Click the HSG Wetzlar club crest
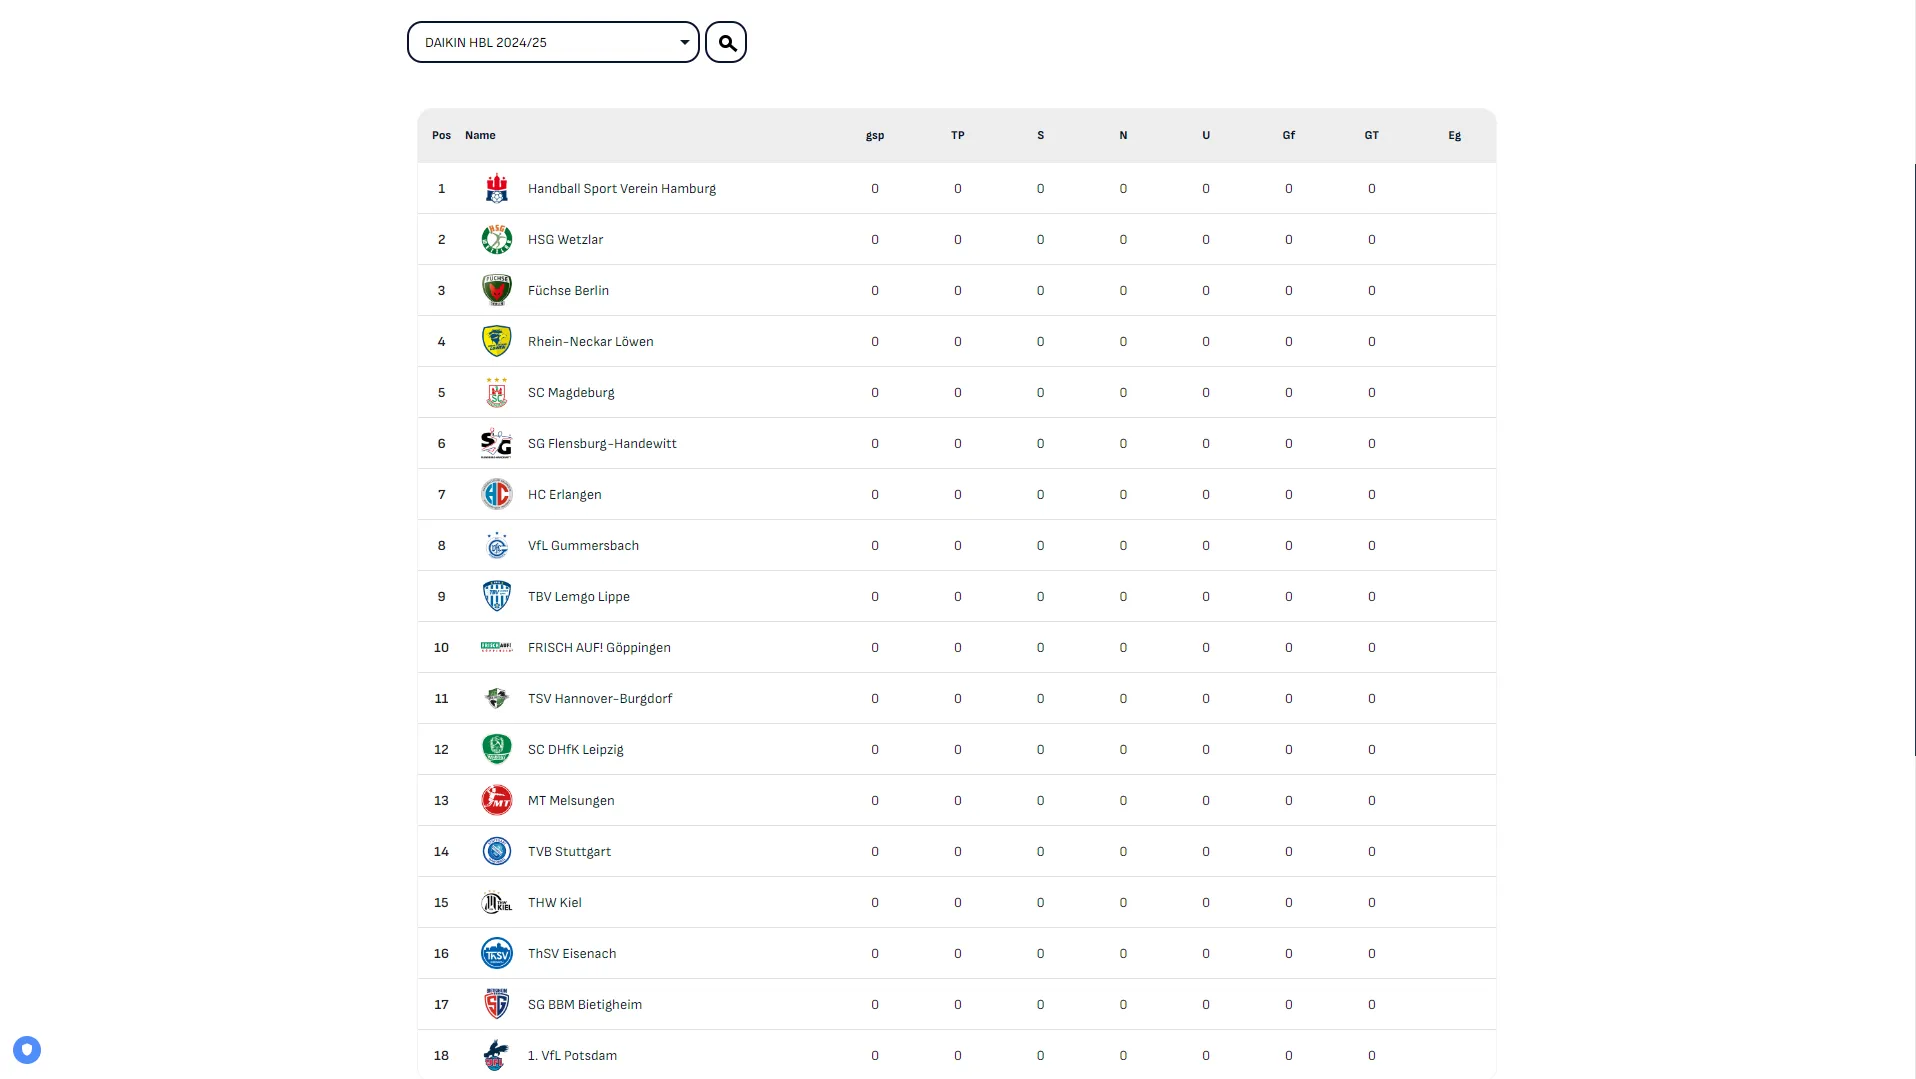 (496, 240)
